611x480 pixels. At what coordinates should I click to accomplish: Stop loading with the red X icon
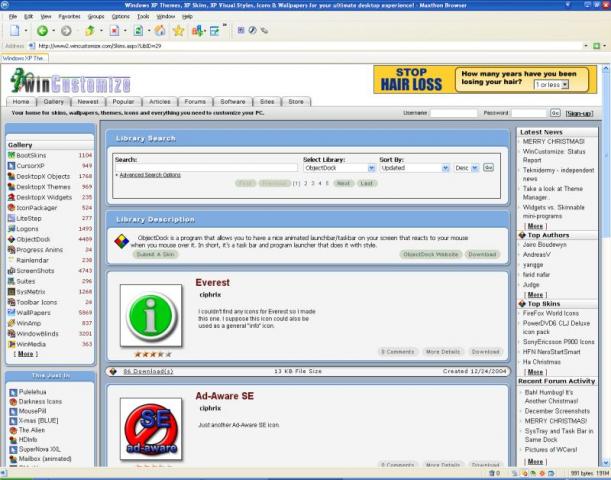pyautogui.click(x=115, y=30)
